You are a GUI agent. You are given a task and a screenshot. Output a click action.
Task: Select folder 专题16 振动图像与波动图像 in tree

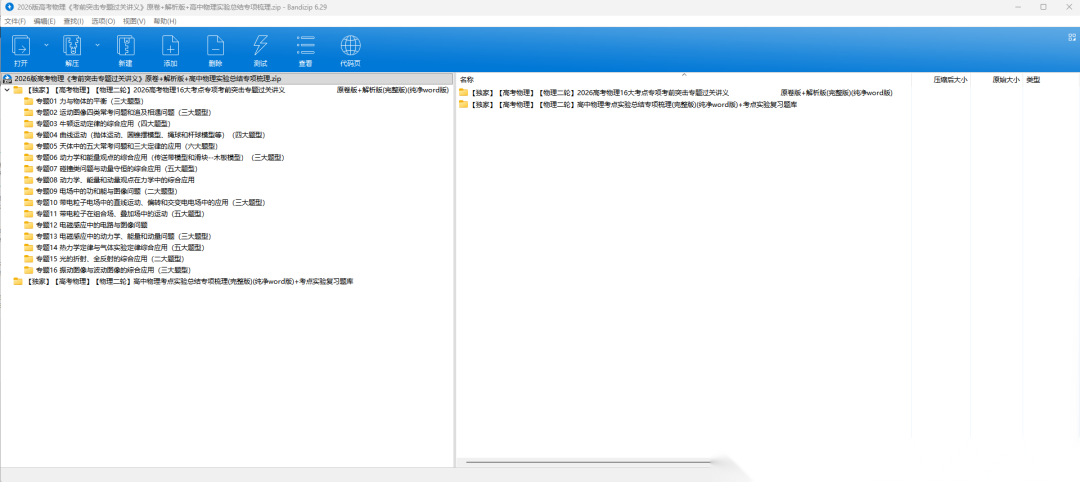coord(112,270)
